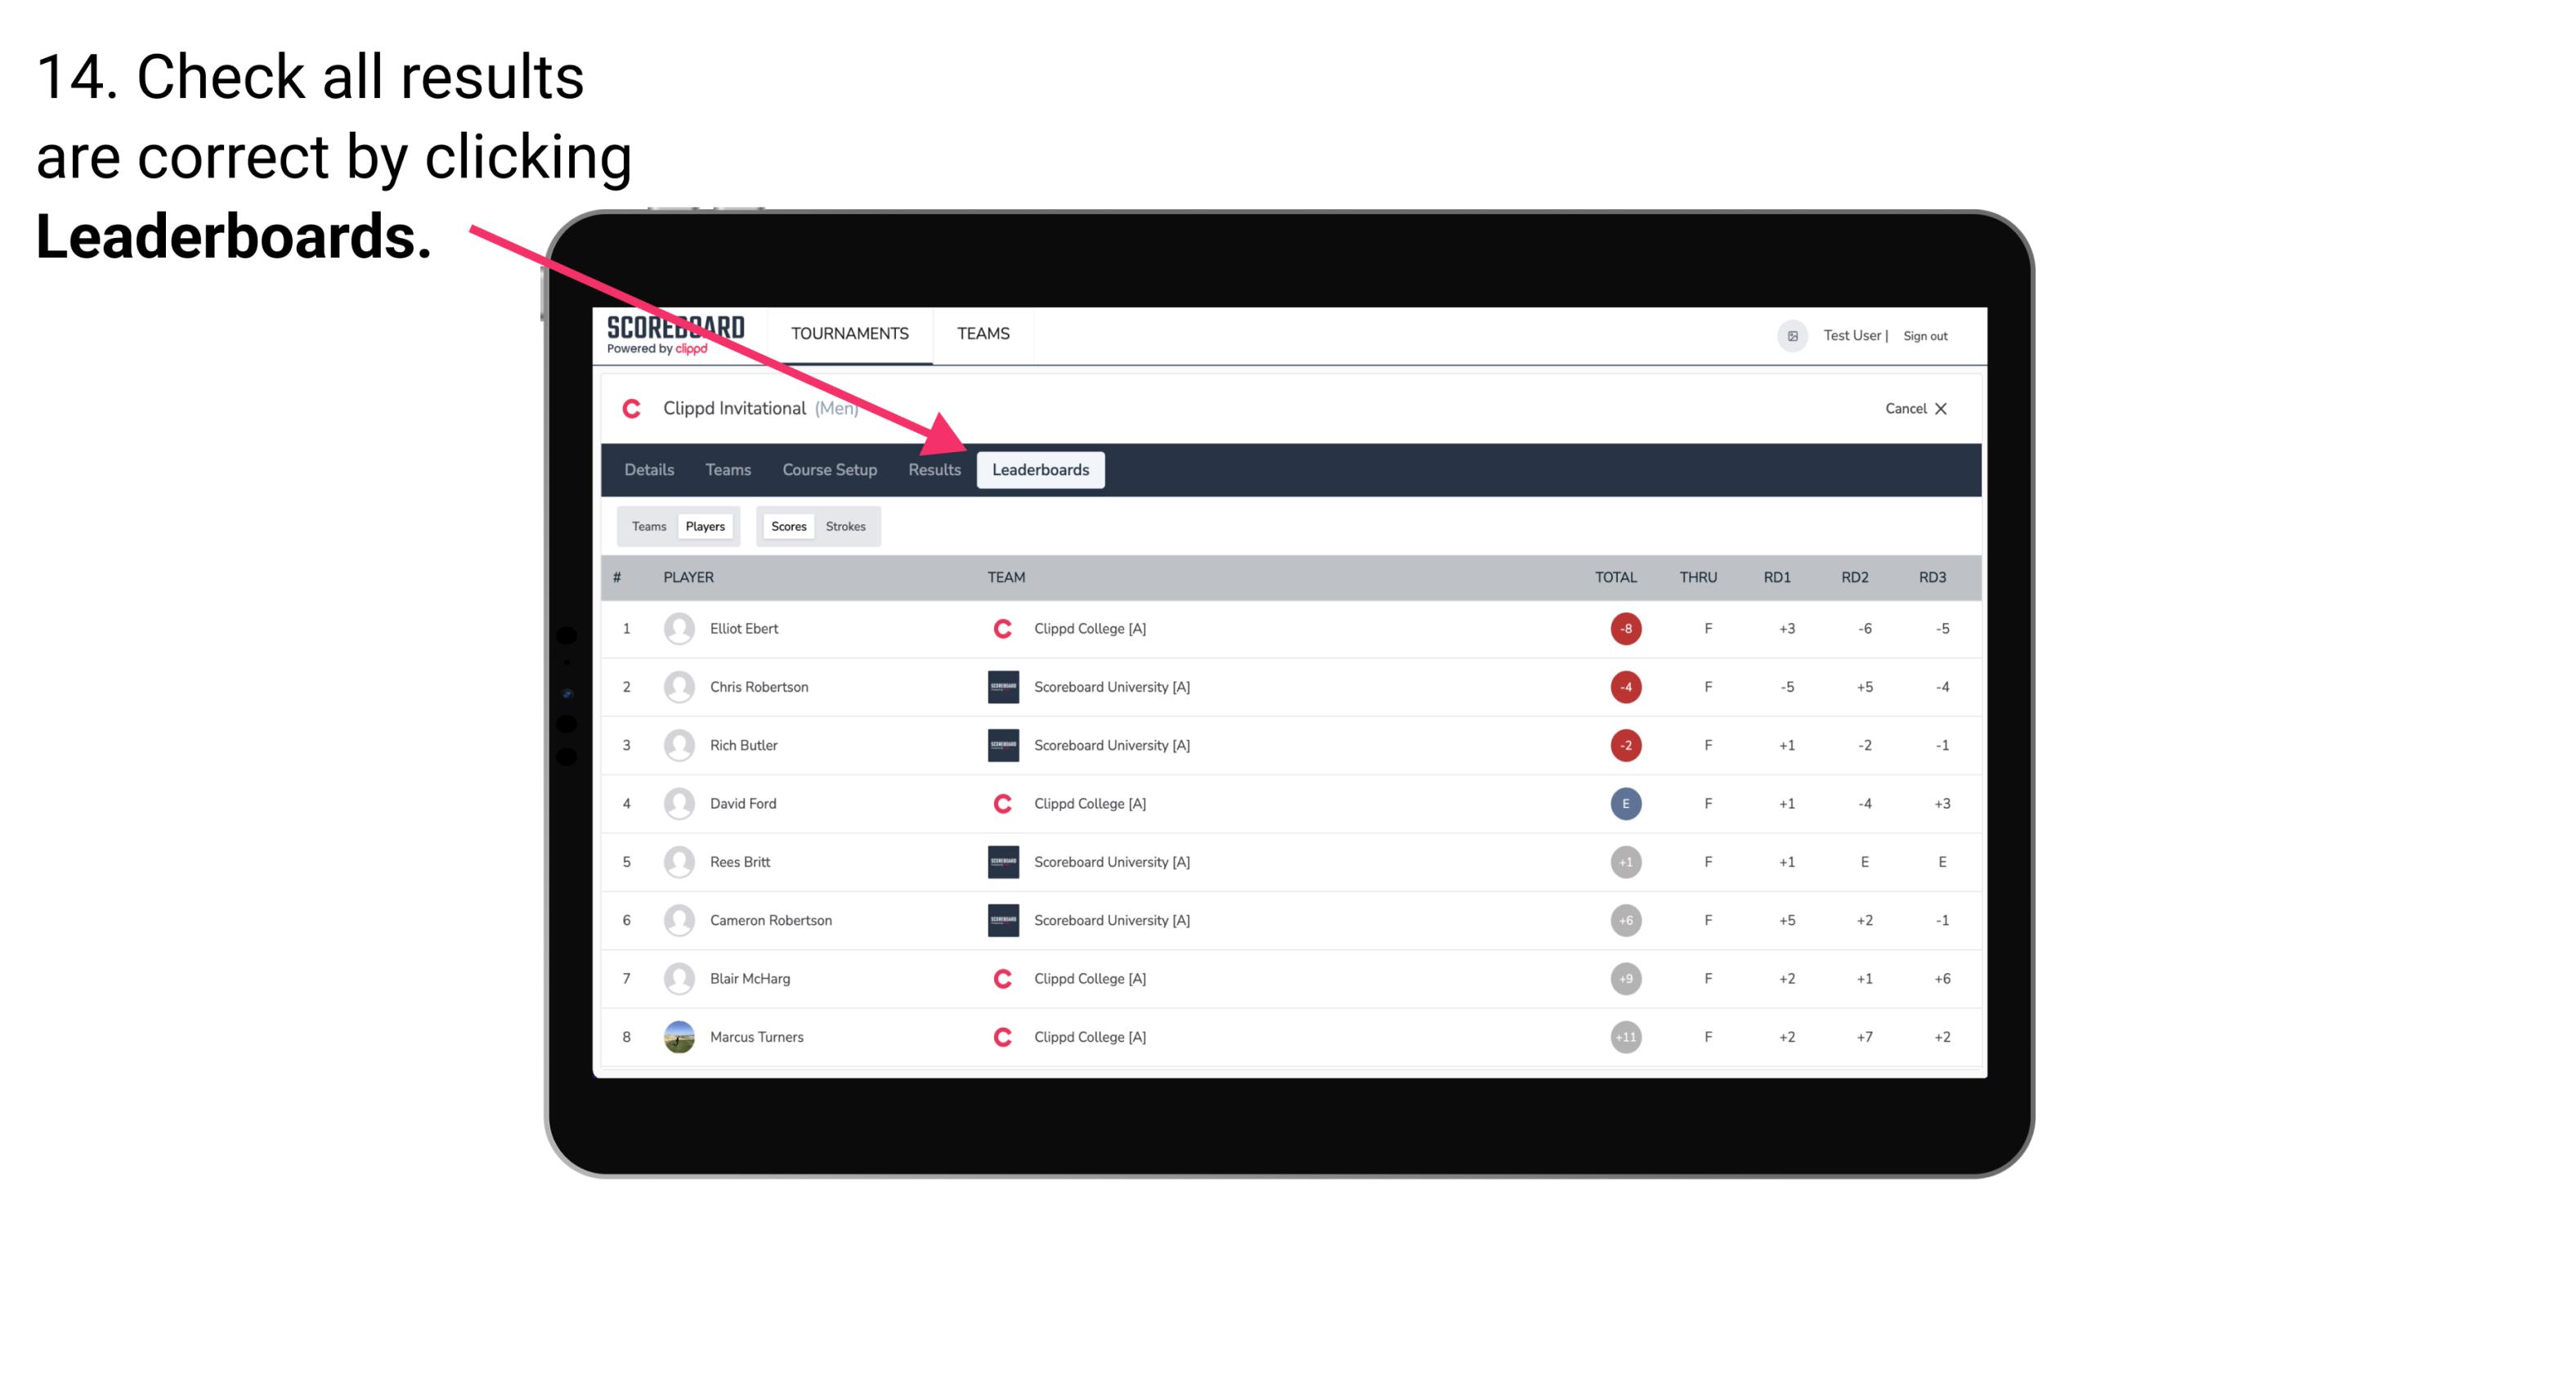Image resolution: width=2576 pixels, height=1386 pixels.
Task: Click the Scoreboard University [A] team icon
Action: point(998,686)
